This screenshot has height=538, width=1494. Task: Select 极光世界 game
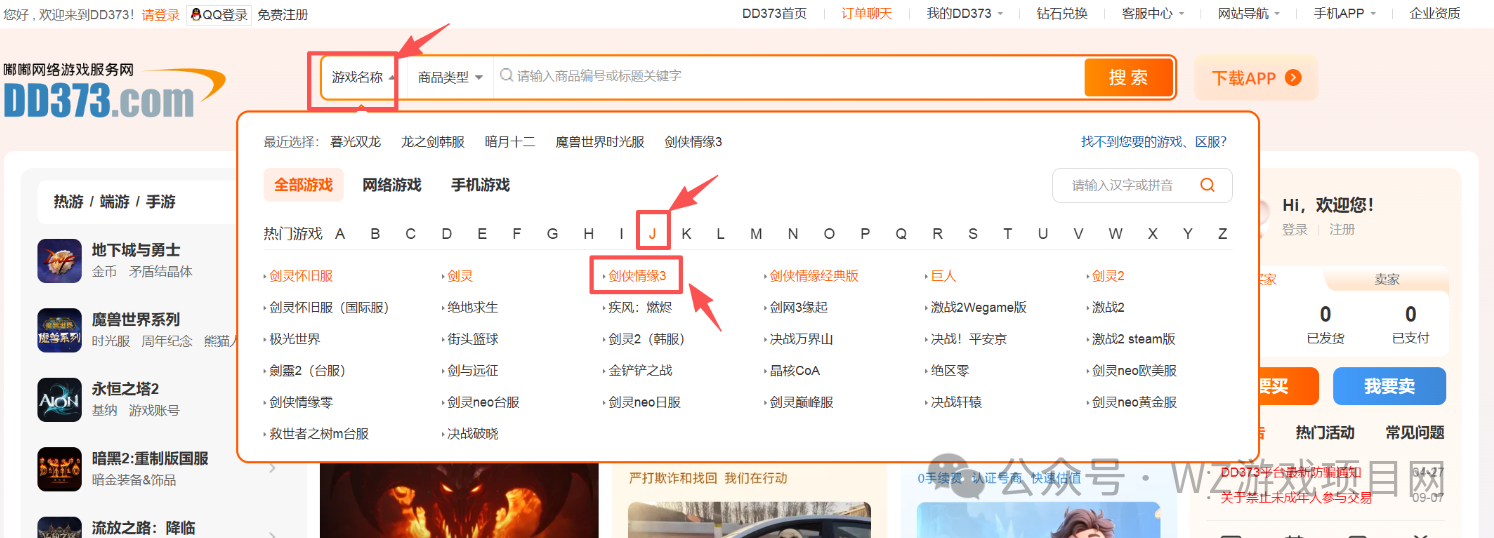point(293,339)
